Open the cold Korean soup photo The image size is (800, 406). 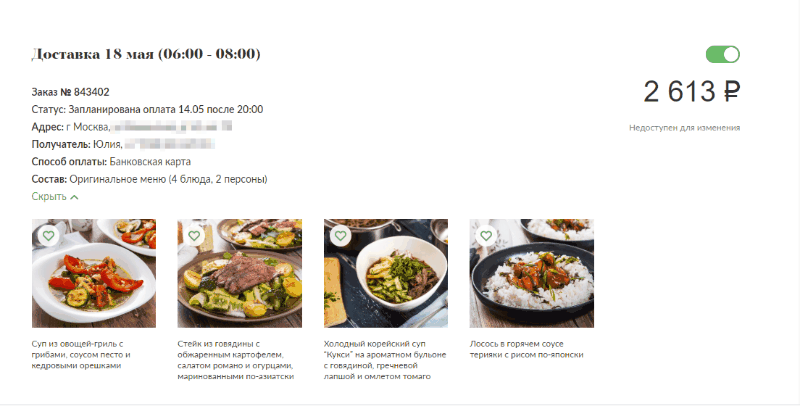pyautogui.click(x=386, y=273)
